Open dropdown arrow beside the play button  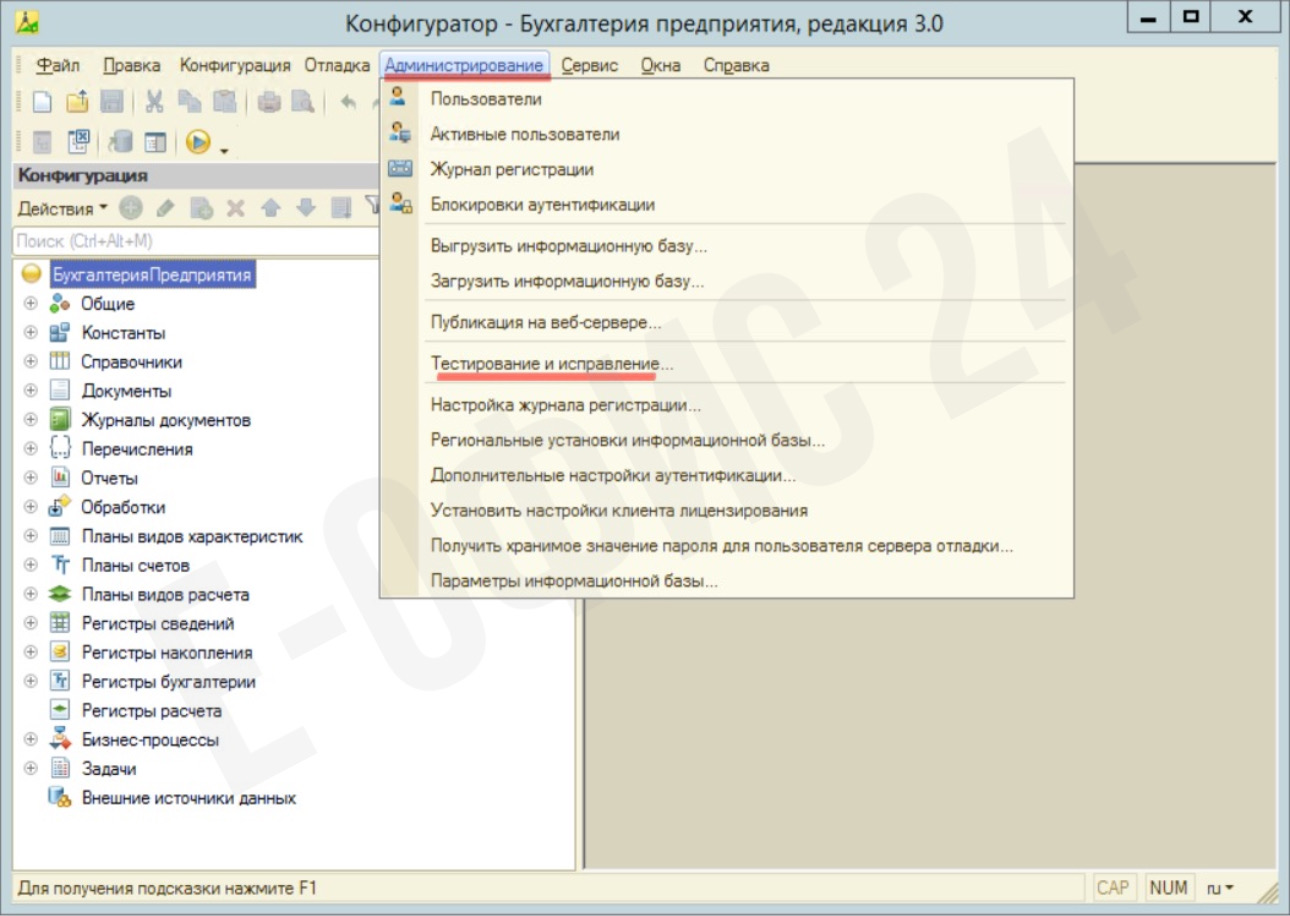pyautogui.click(x=224, y=150)
